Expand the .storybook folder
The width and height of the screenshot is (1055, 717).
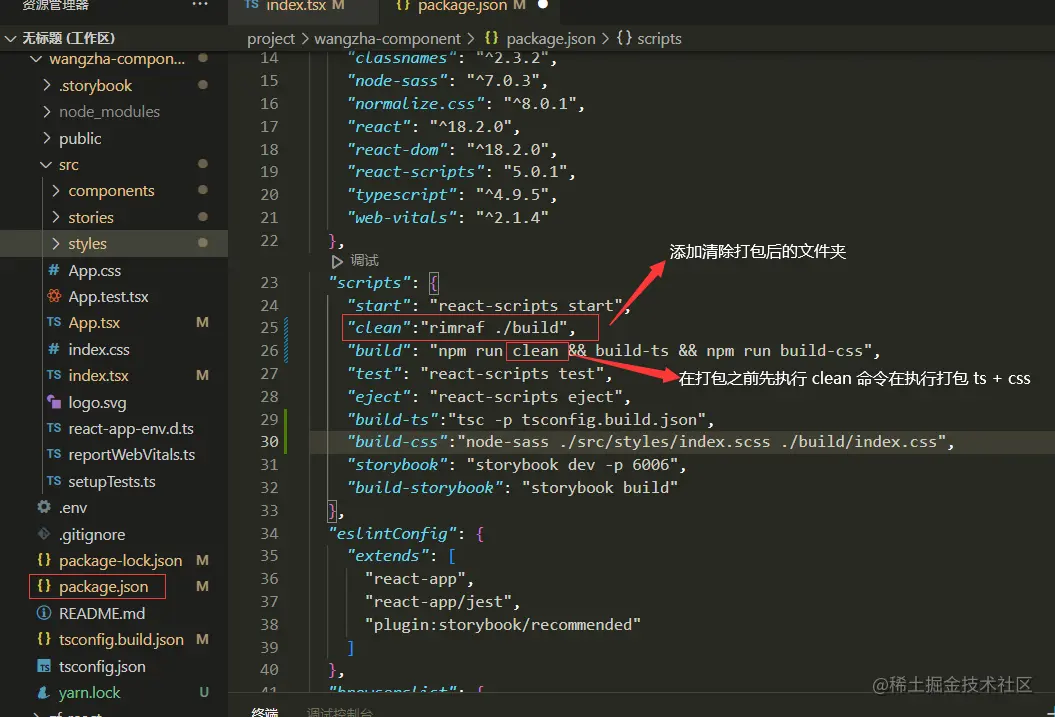[46, 85]
